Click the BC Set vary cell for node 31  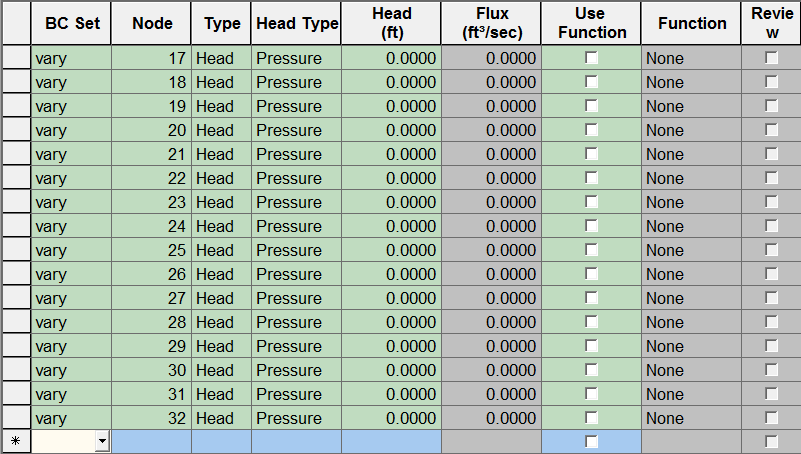click(71, 394)
